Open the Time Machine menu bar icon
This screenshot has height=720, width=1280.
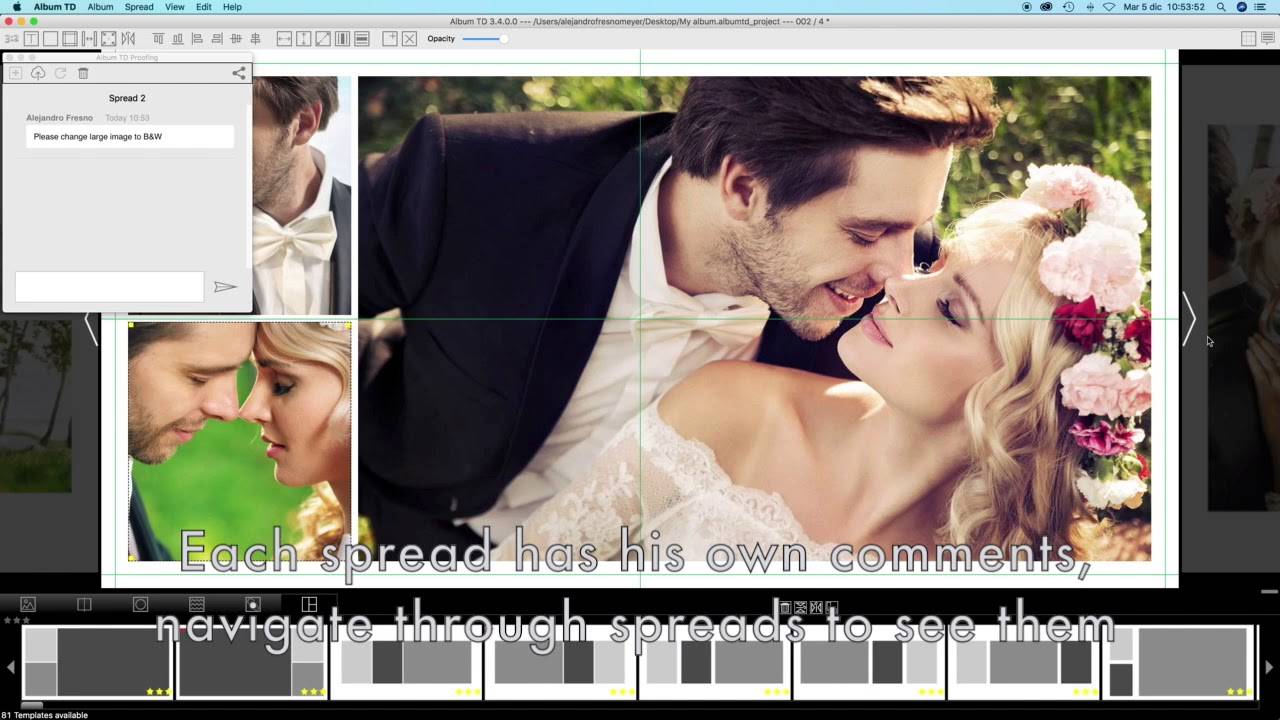click(1068, 7)
